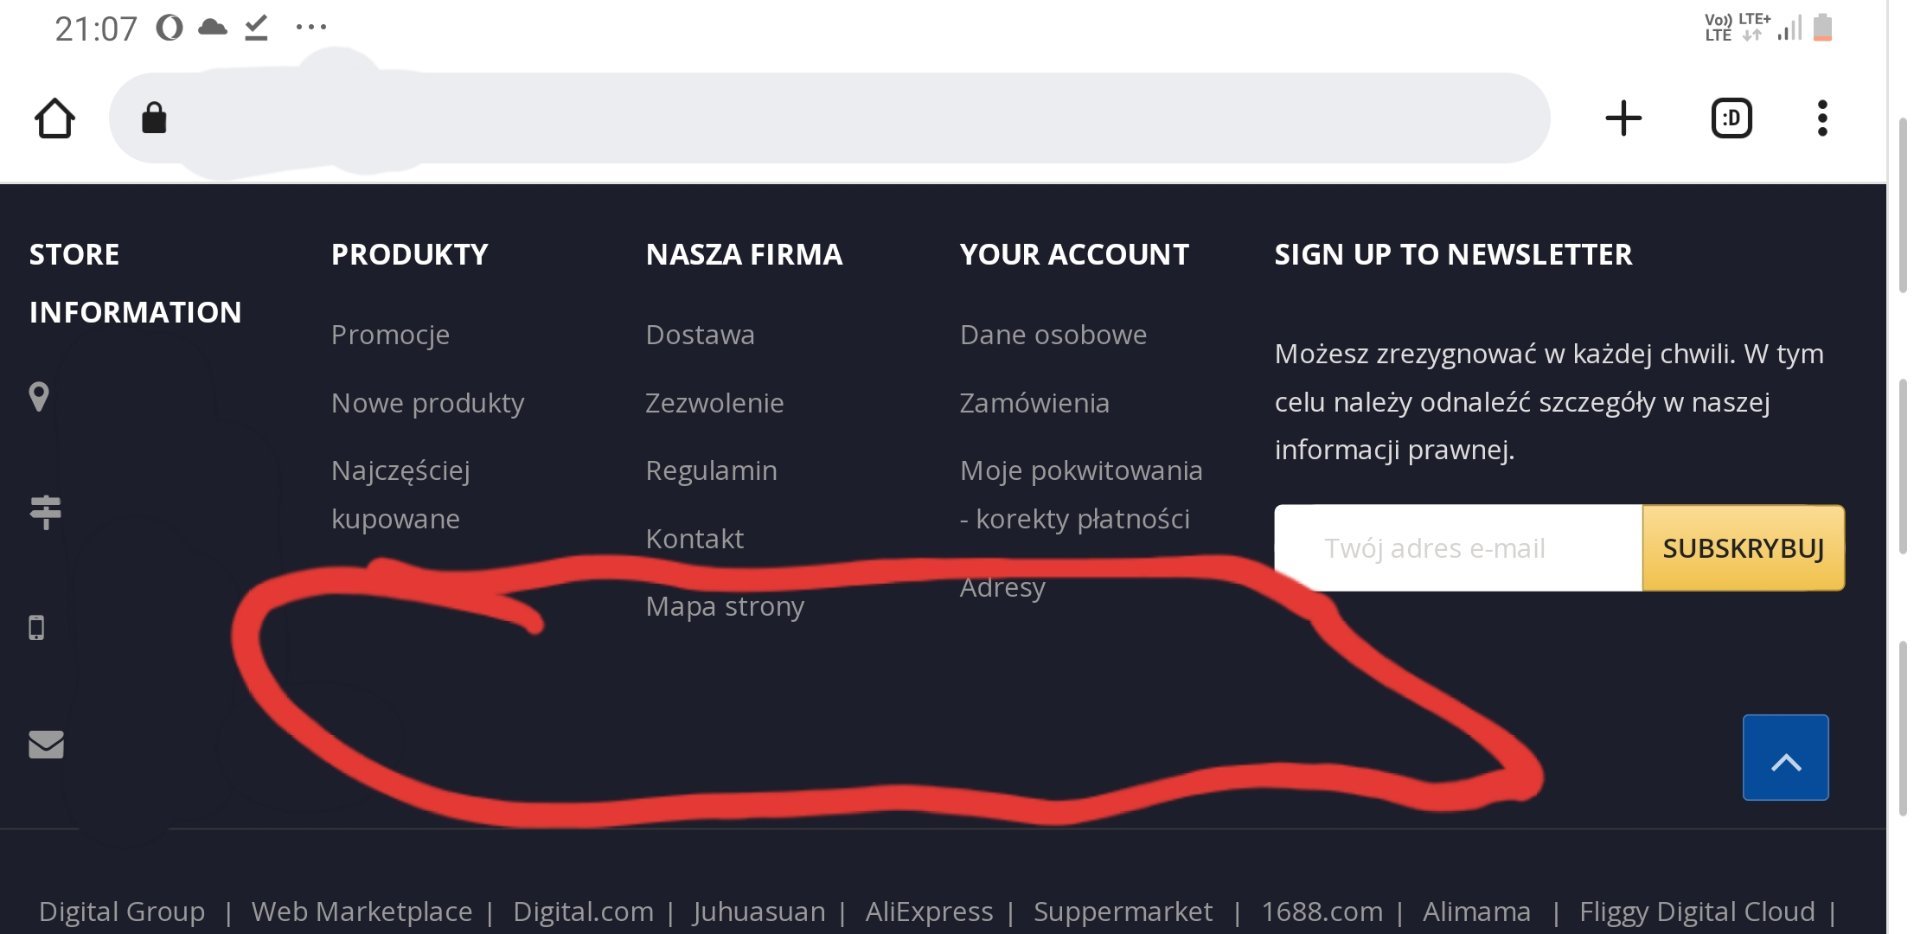Focus the Twój adres e-mail field
The height and width of the screenshot is (934, 1920).
pos(1457,548)
